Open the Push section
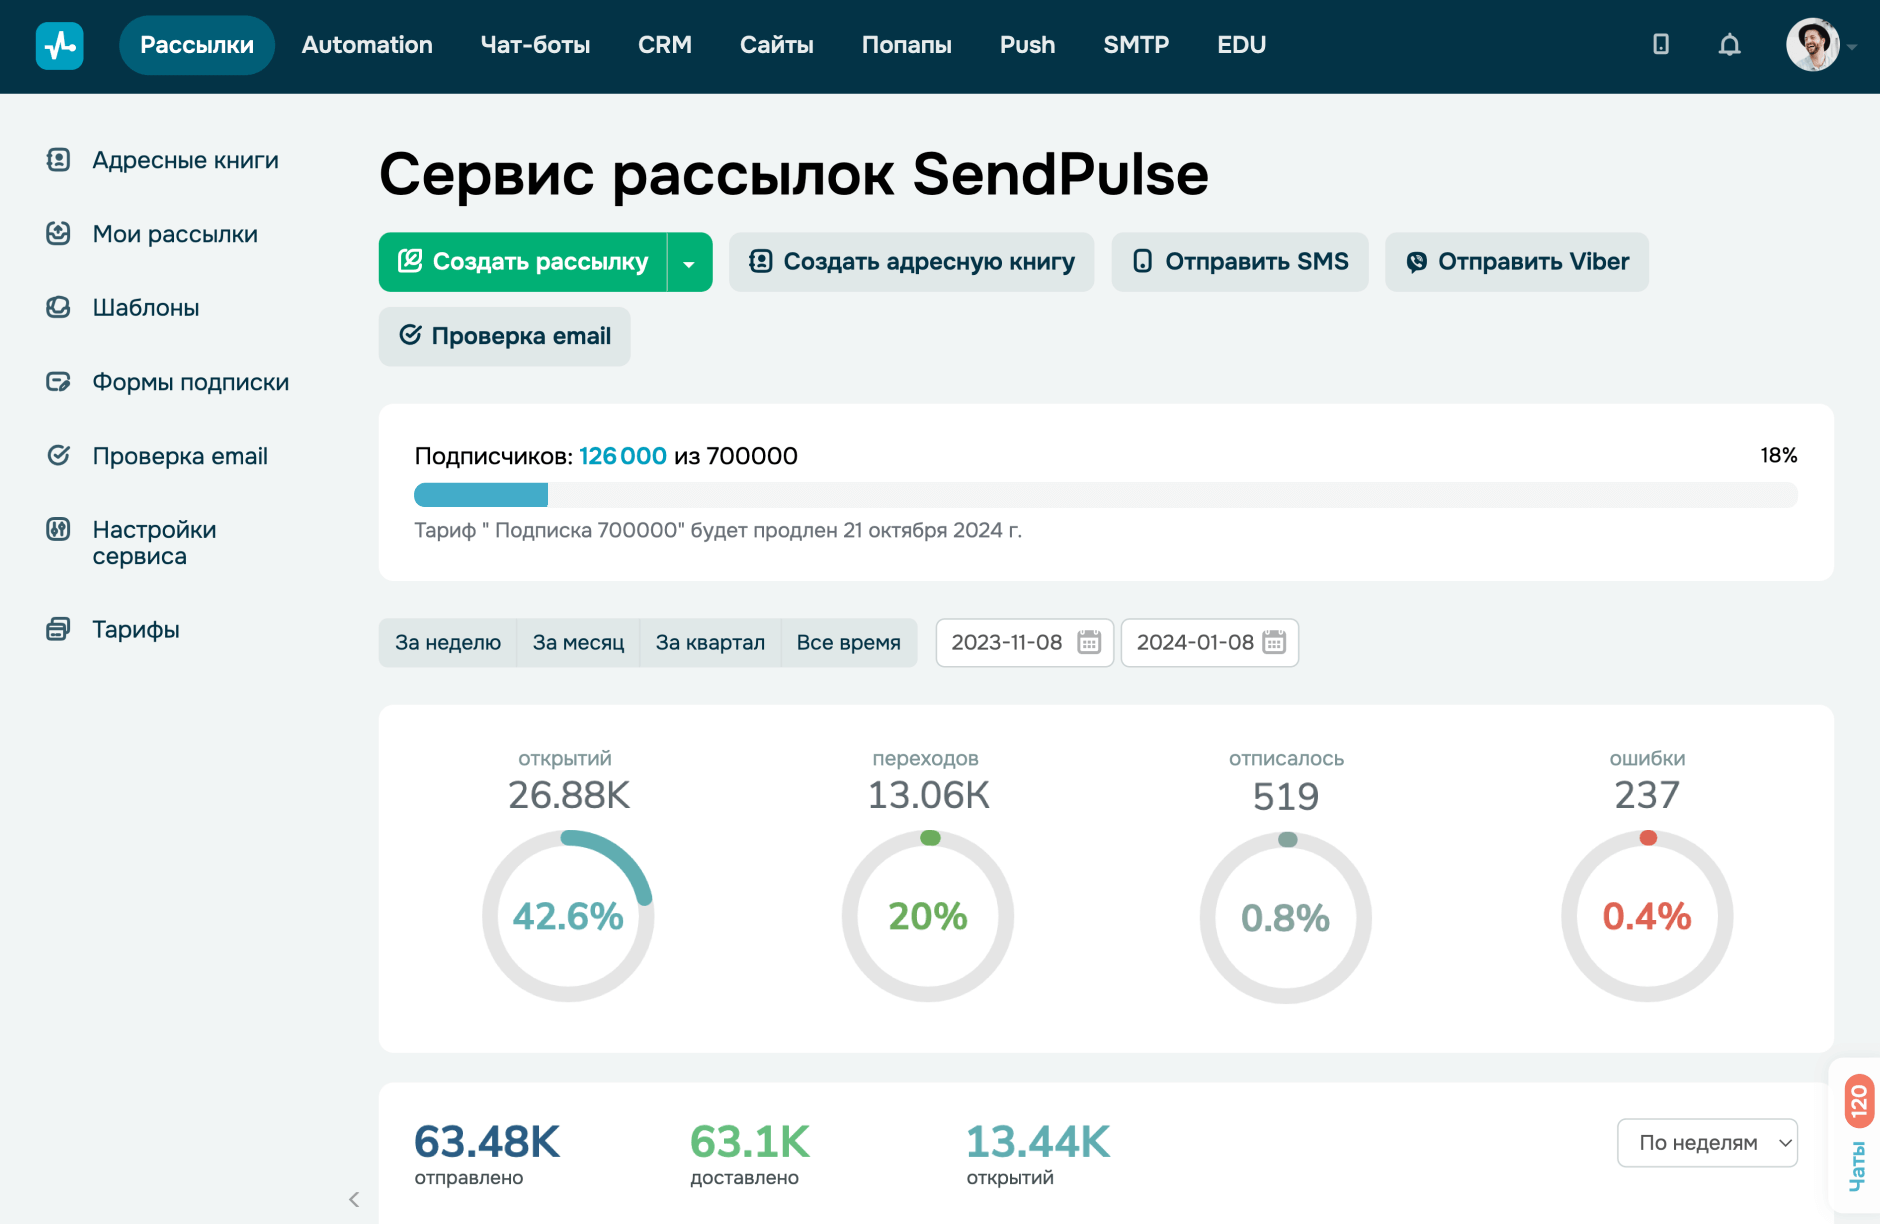 pyautogui.click(x=1028, y=45)
